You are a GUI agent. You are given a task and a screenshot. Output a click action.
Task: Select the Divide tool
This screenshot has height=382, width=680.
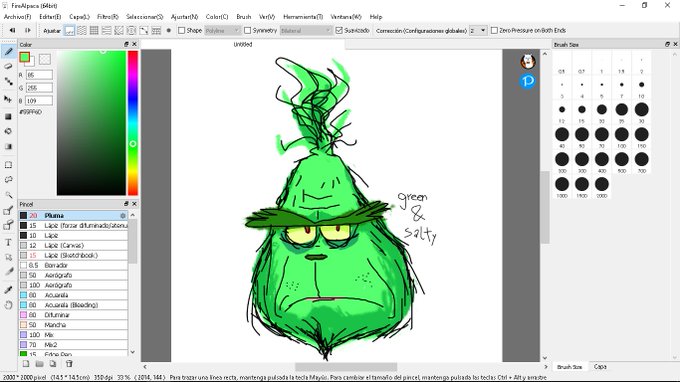point(8,272)
